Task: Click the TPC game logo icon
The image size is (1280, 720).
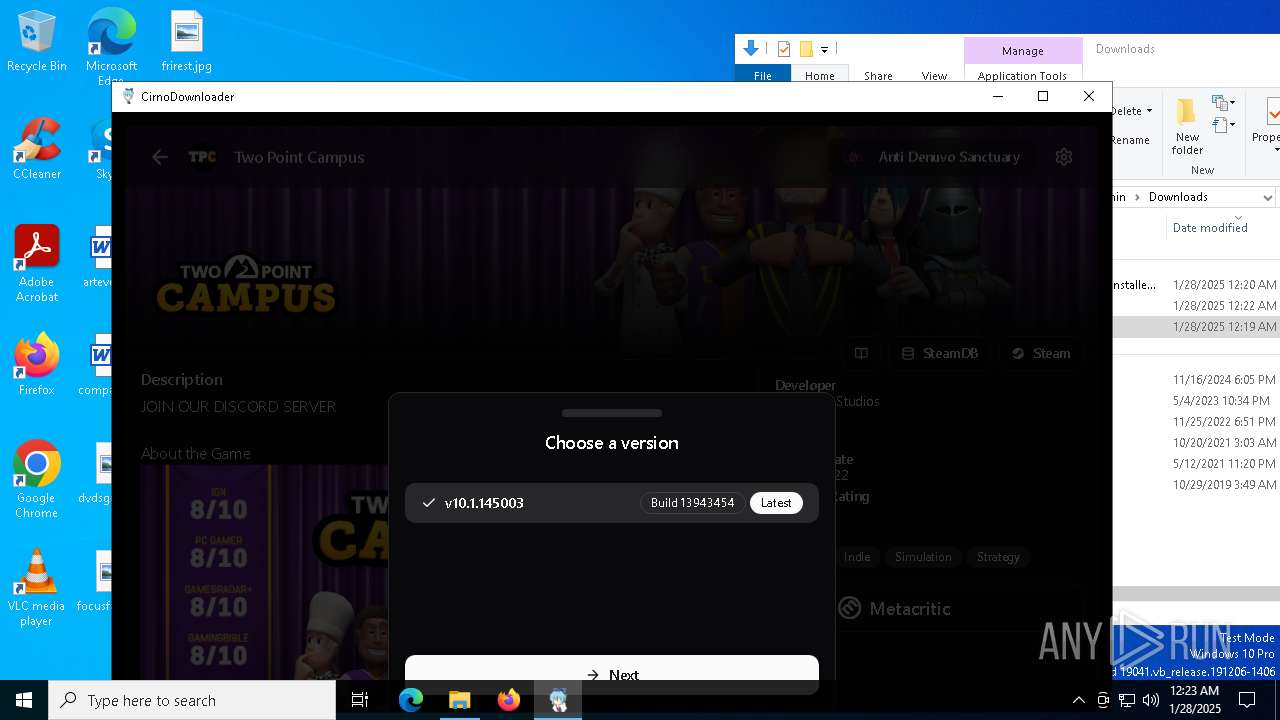Action: 203,157
